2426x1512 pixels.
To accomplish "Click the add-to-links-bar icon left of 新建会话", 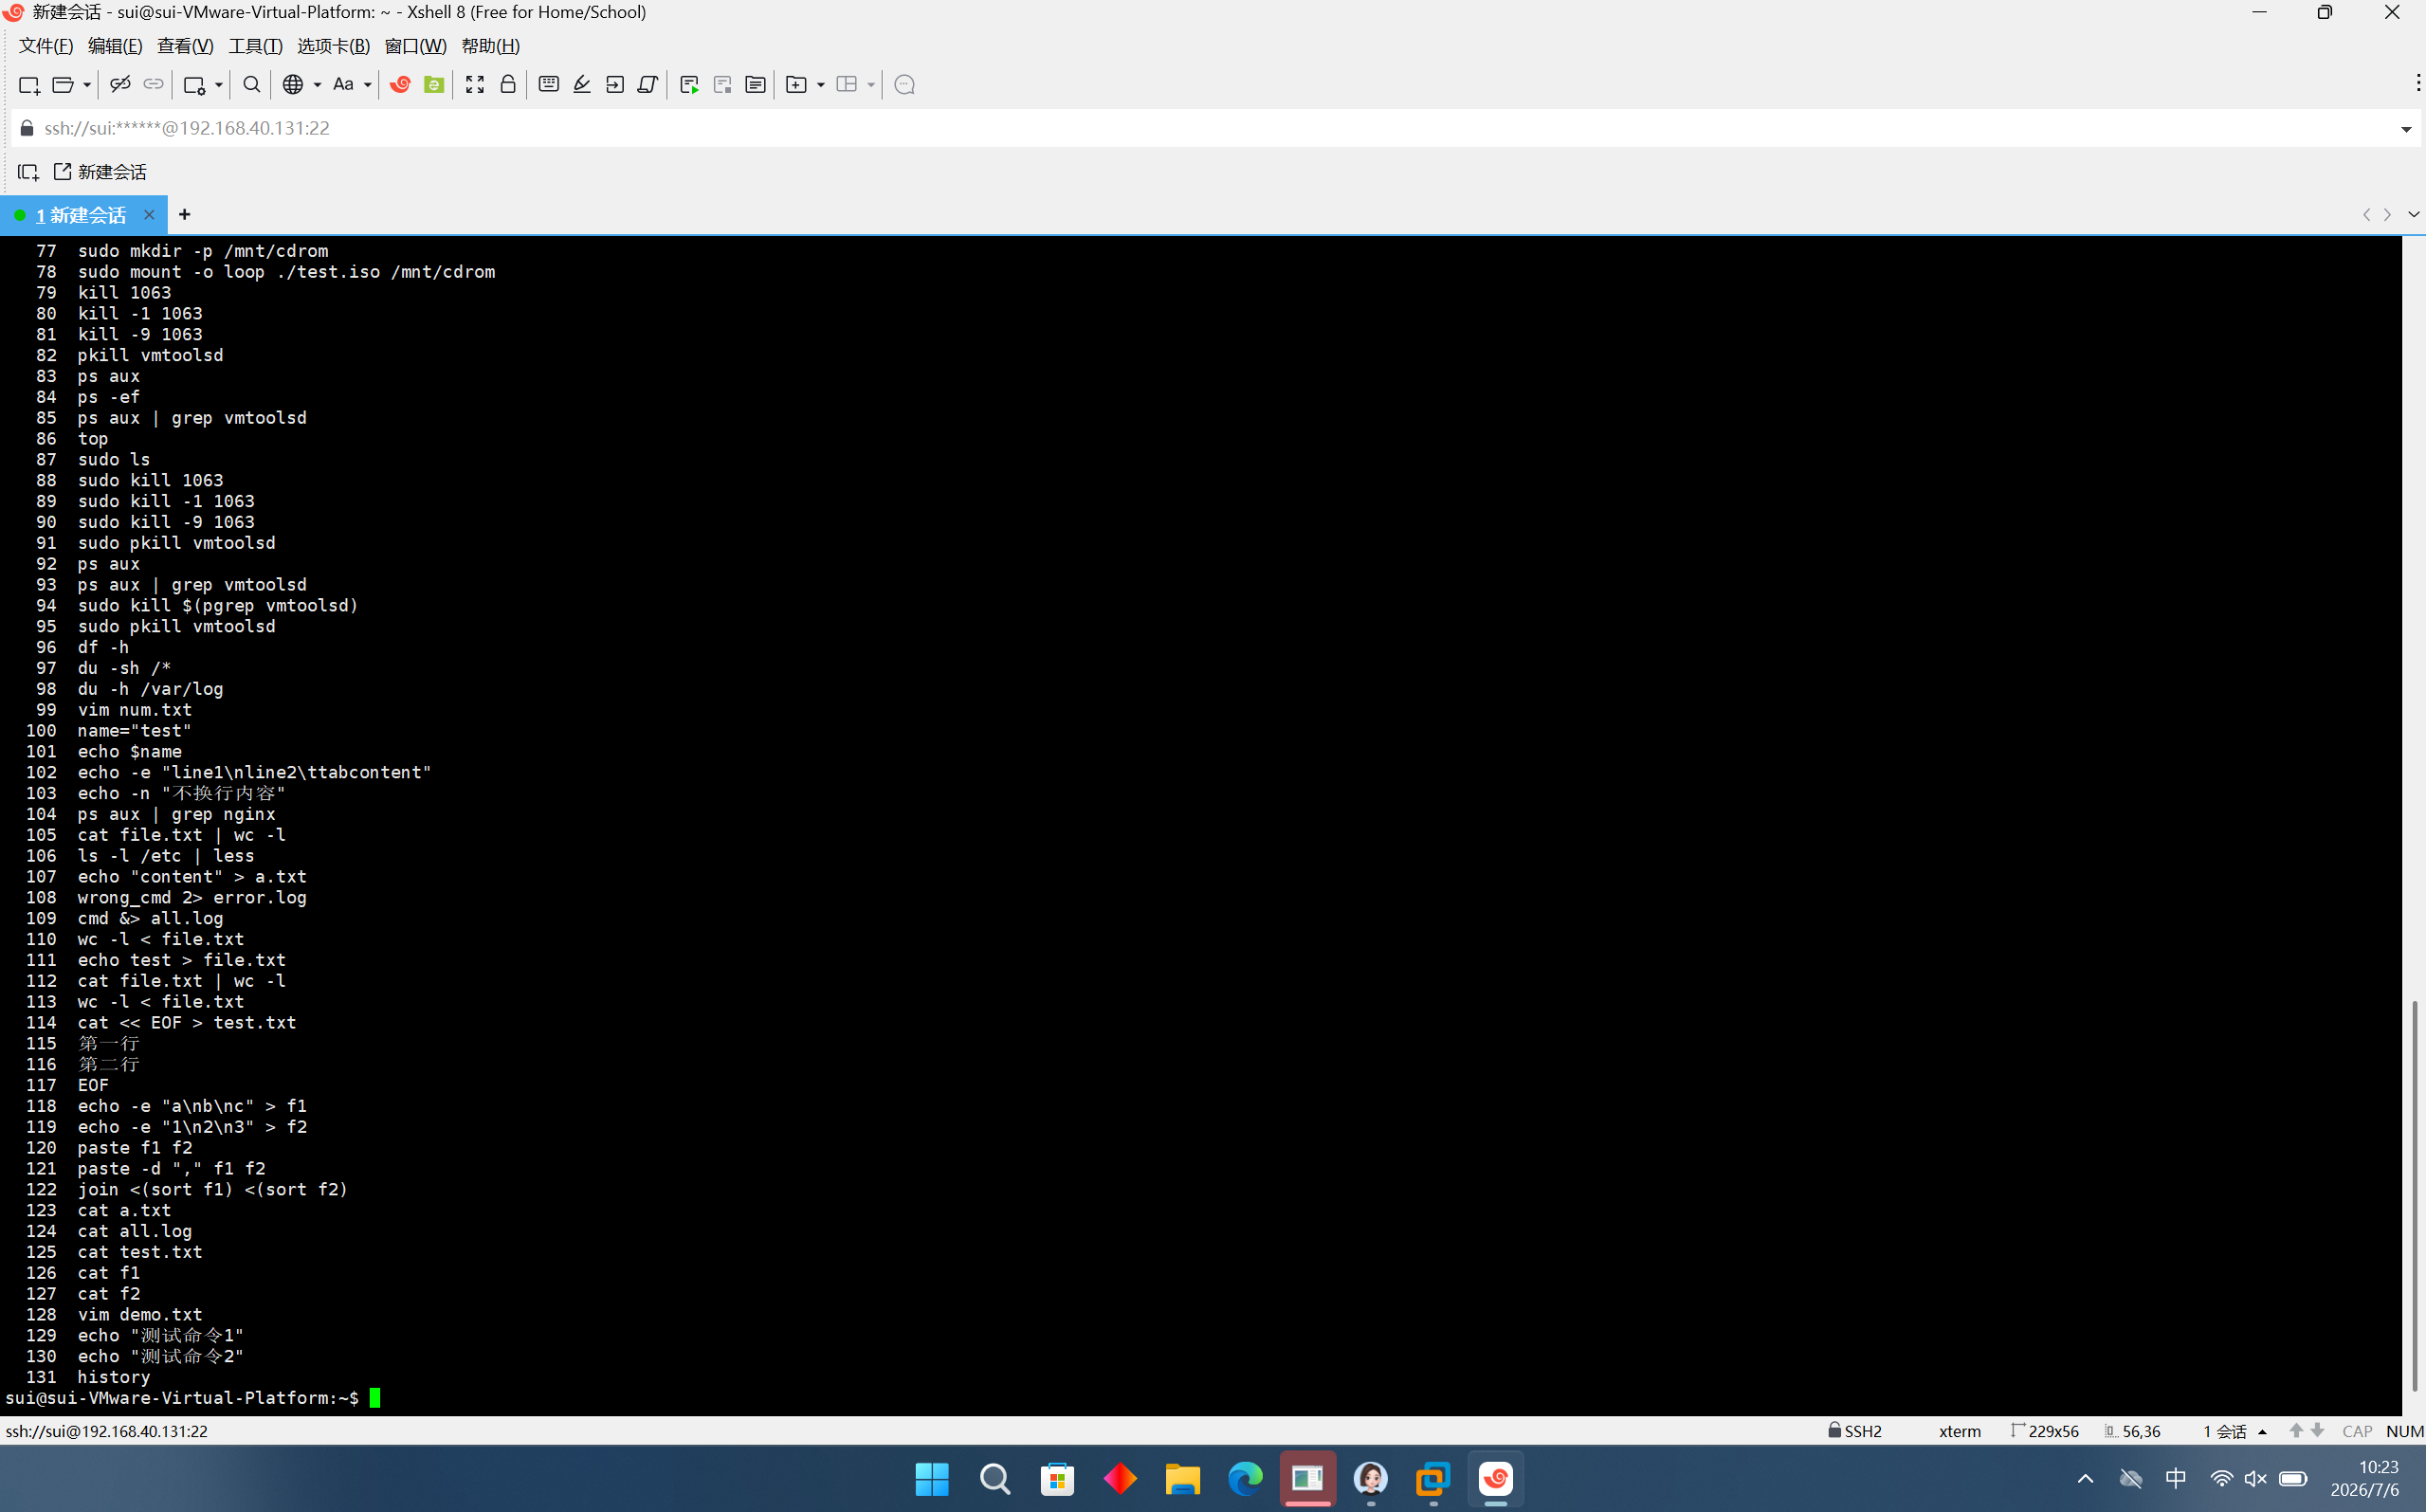I will [28, 172].
